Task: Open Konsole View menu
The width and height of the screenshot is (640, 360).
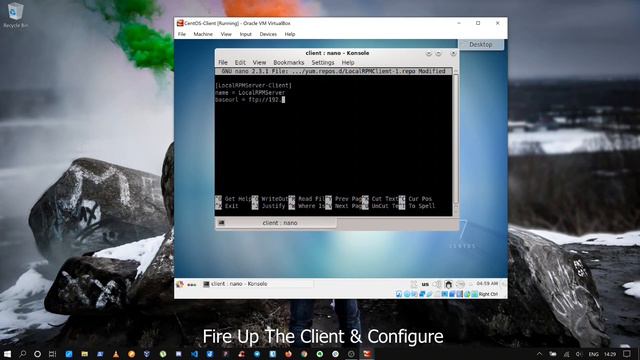Action: [259, 62]
